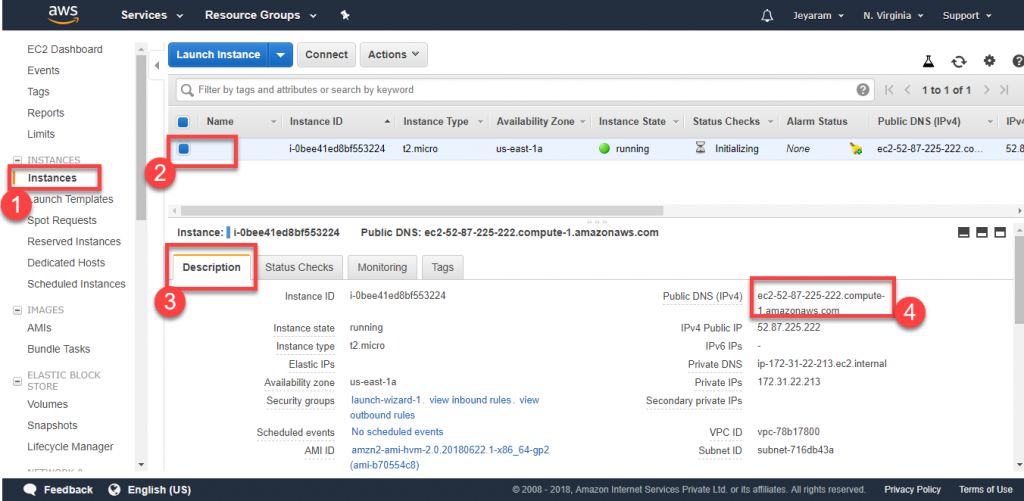Open the Terms of Use link
1024x501 pixels.
coord(985,489)
